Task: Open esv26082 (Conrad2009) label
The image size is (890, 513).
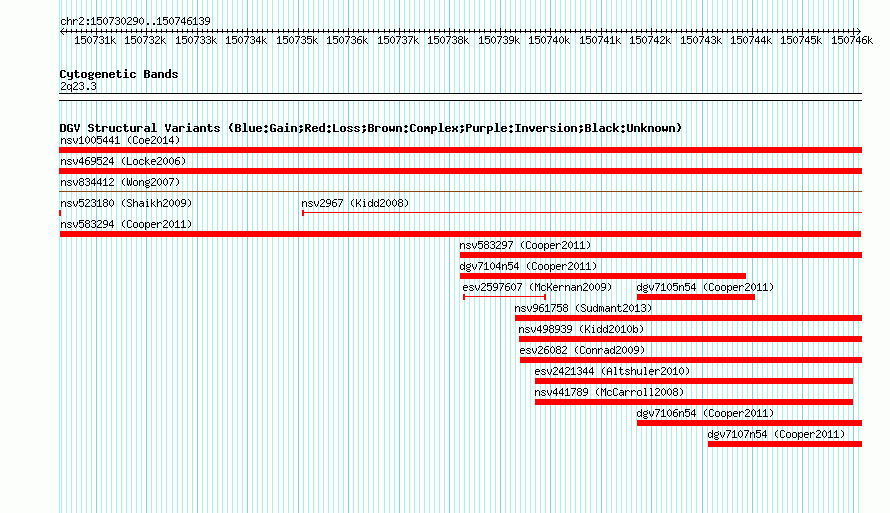Action: coord(582,350)
